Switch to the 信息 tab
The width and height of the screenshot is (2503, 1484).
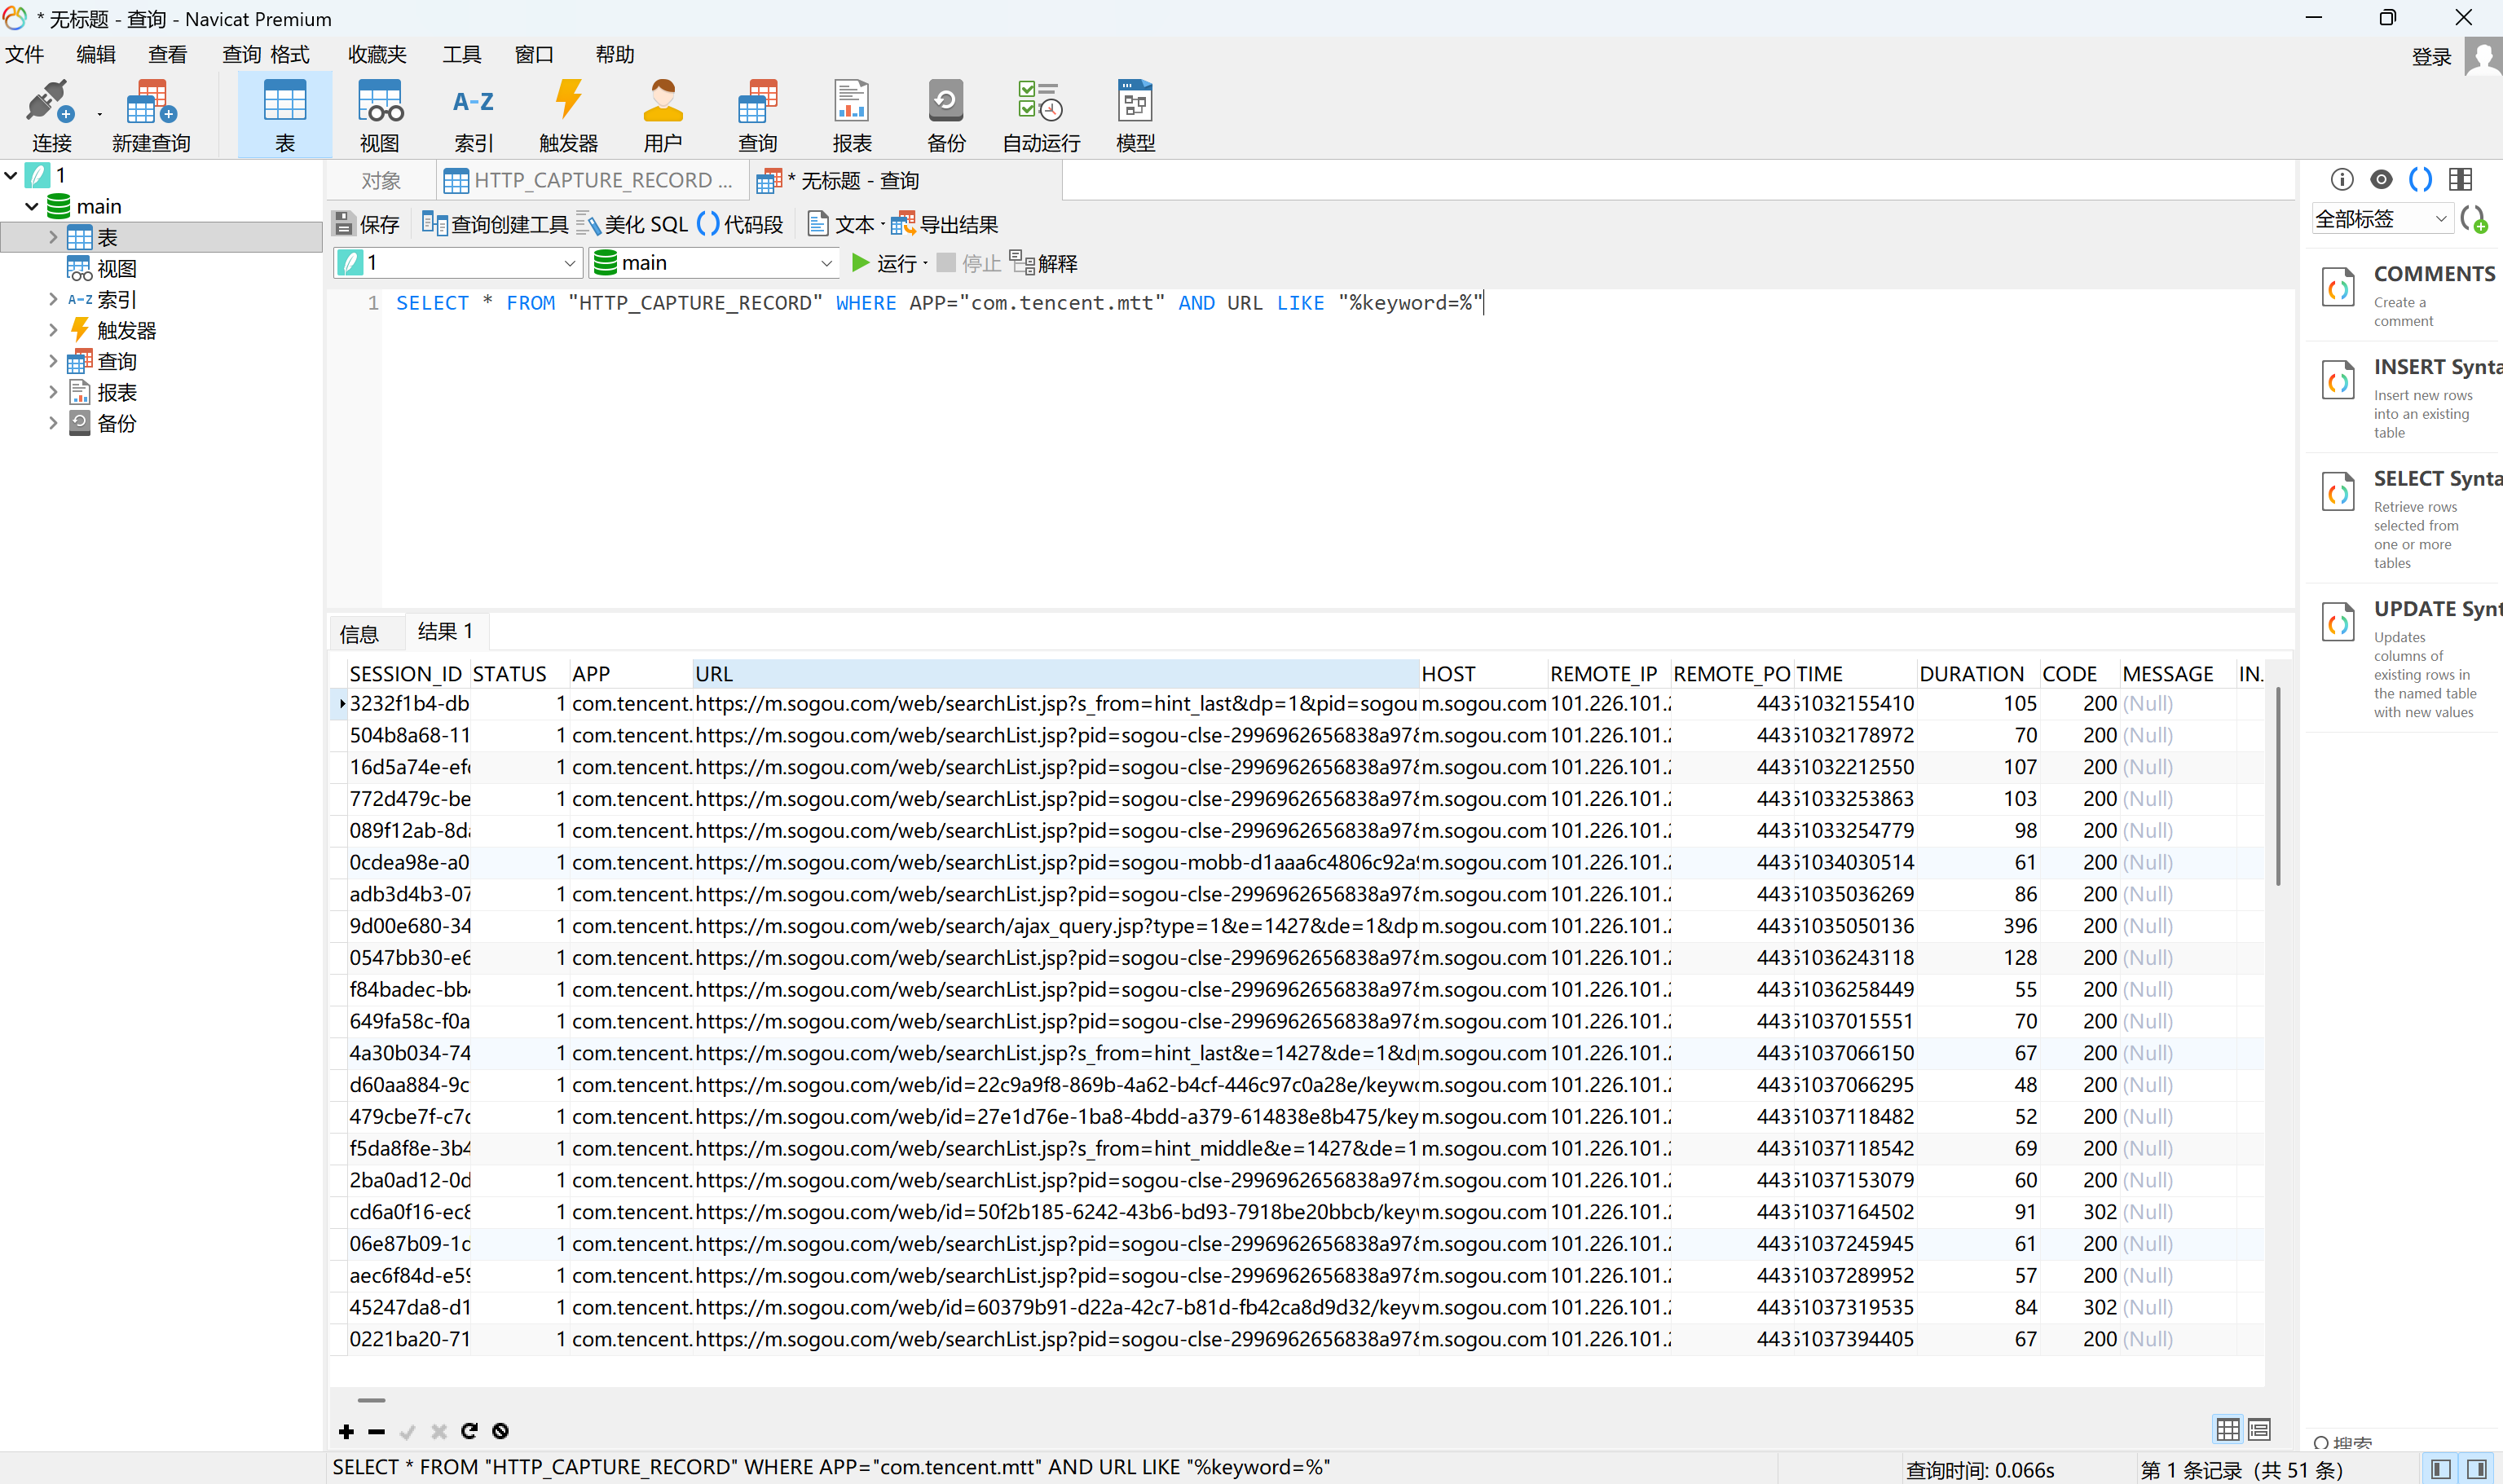click(x=359, y=633)
